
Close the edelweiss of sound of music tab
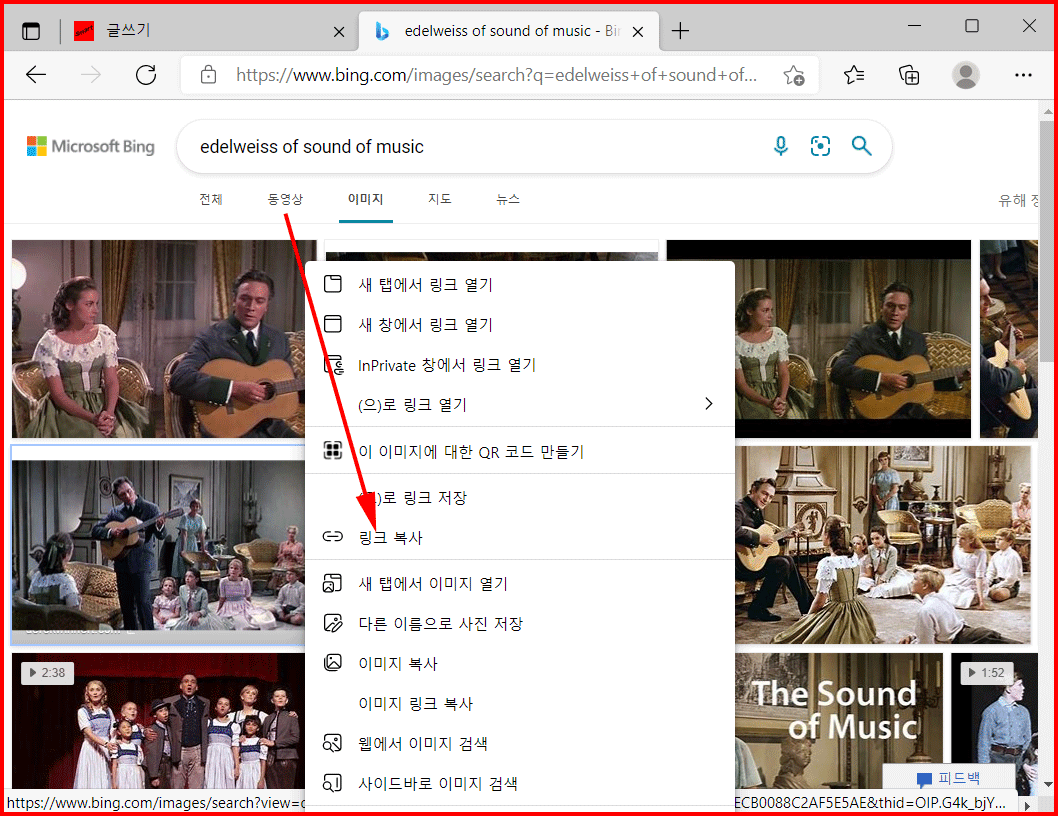[x=638, y=32]
